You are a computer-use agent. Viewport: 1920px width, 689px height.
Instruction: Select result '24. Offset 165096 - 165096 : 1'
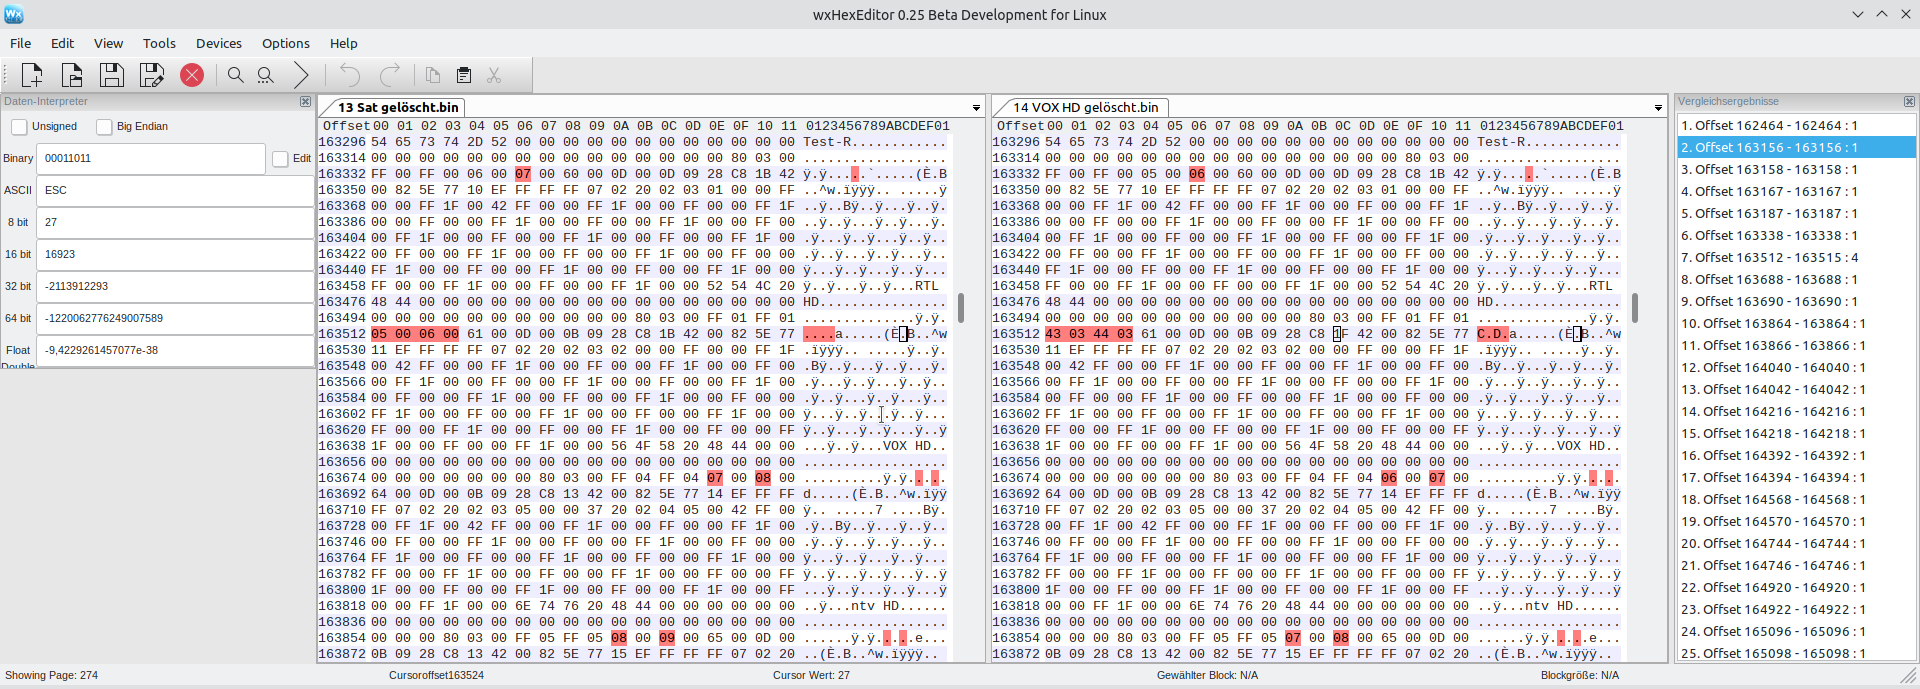pos(1796,631)
